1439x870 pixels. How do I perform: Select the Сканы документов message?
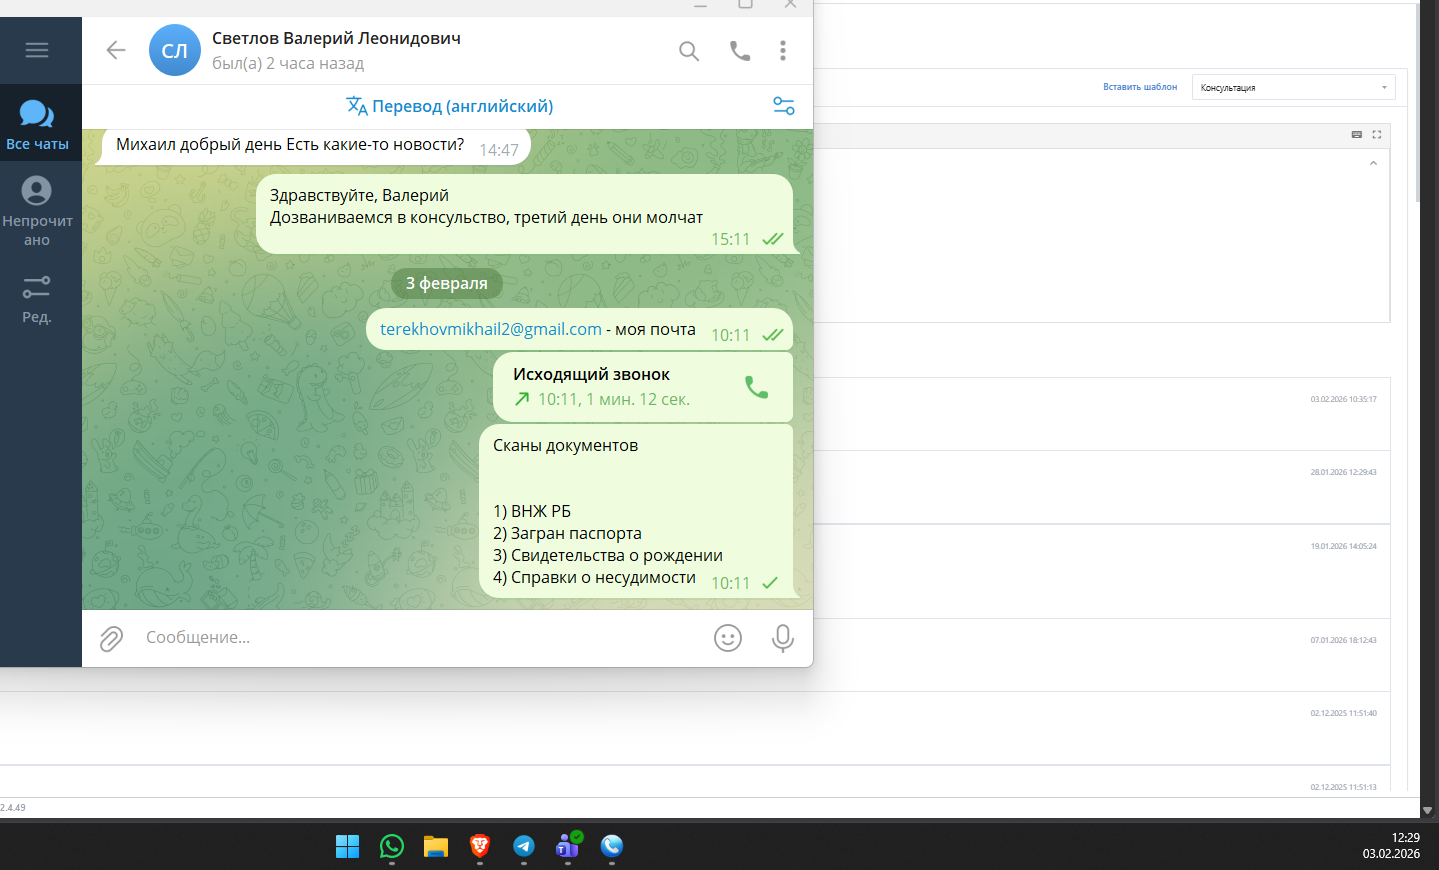(x=636, y=511)
